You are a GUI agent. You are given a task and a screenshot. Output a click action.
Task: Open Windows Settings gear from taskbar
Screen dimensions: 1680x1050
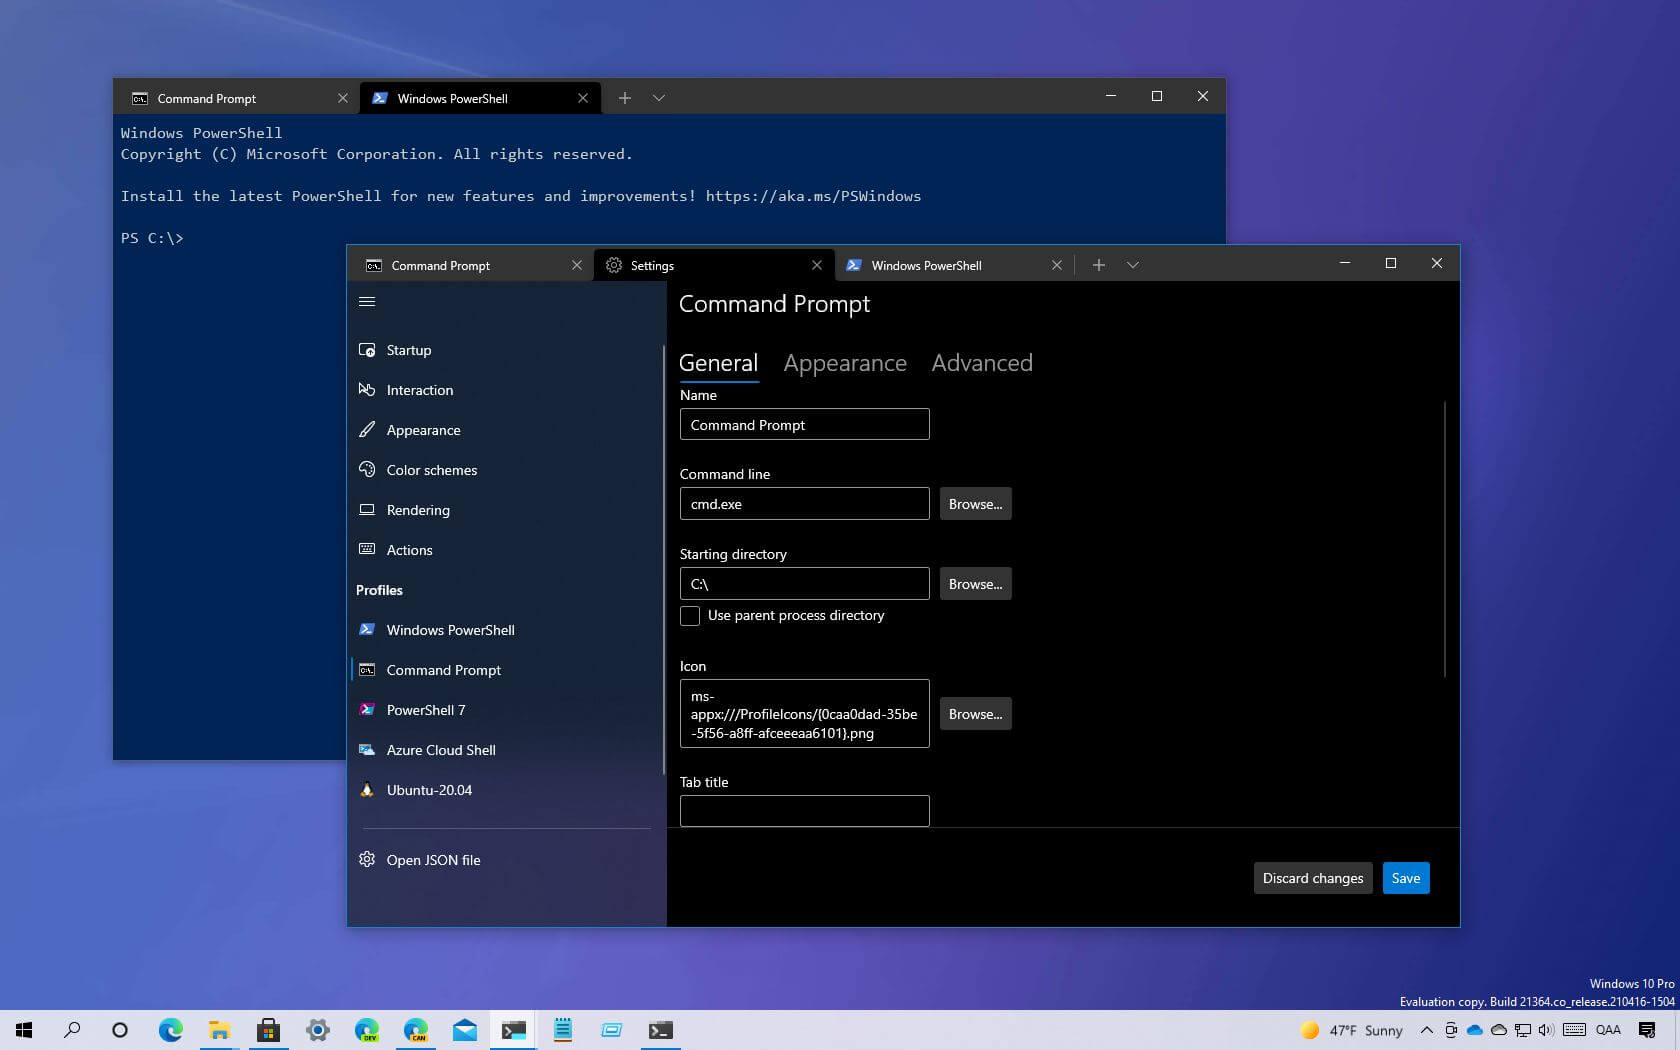pyautogui.click(x=317, y=1030)
